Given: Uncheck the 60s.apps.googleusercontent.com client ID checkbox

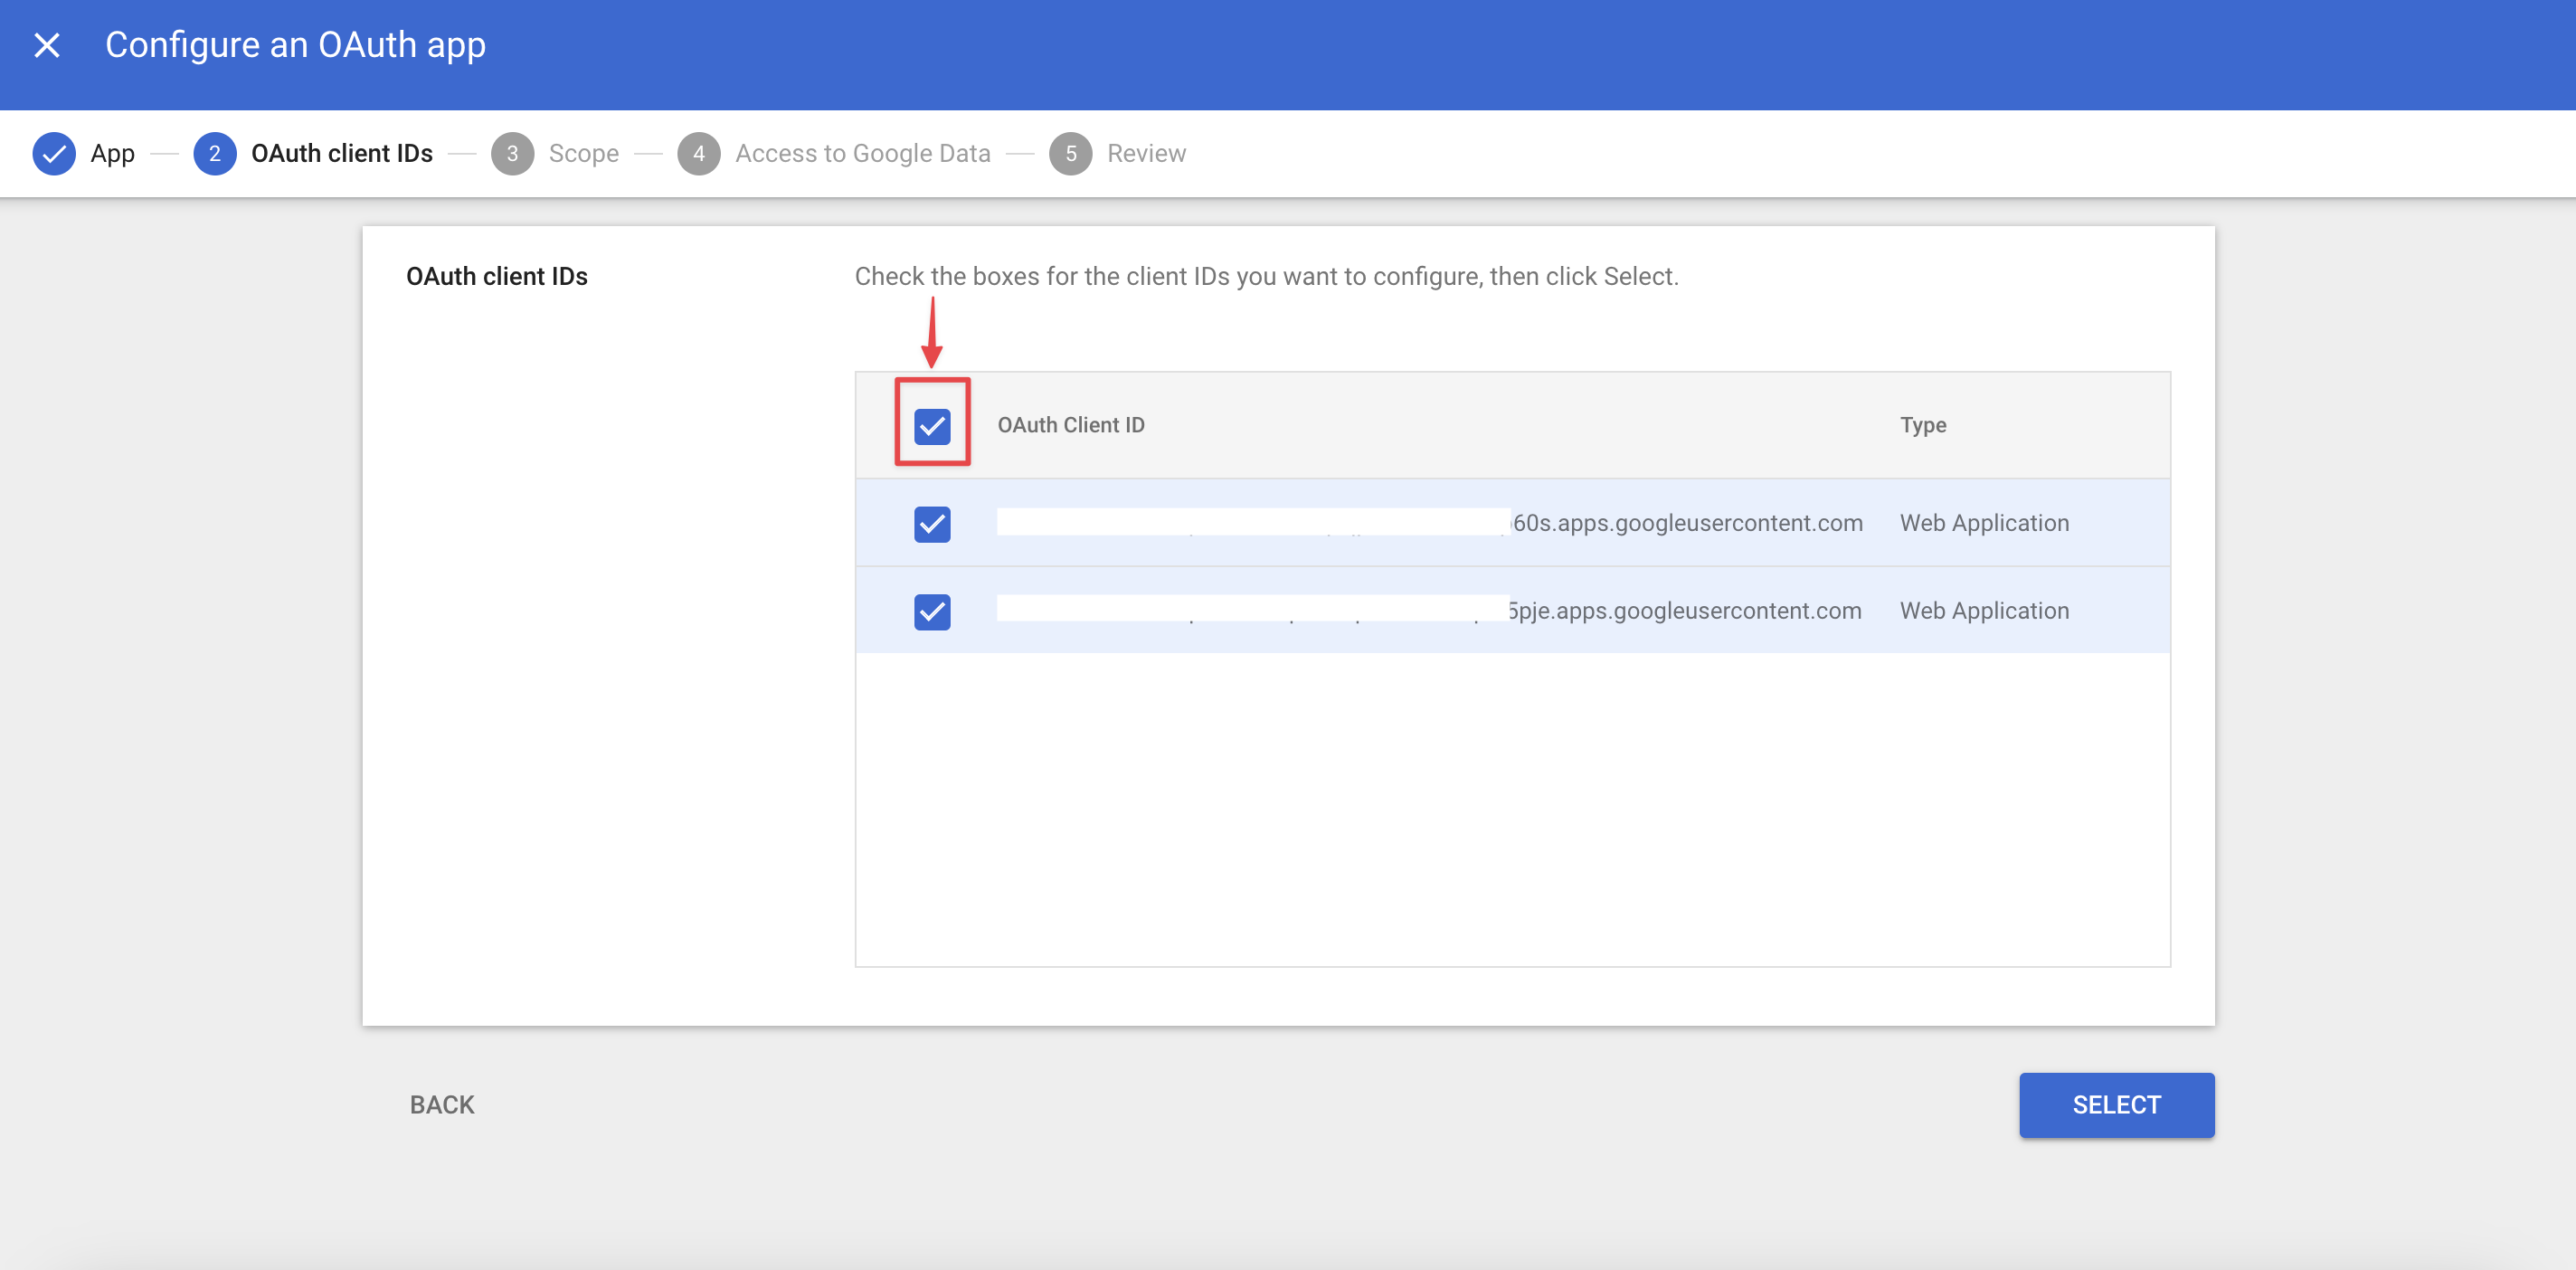Looking at the screenshot, I should tap(932, 523).
